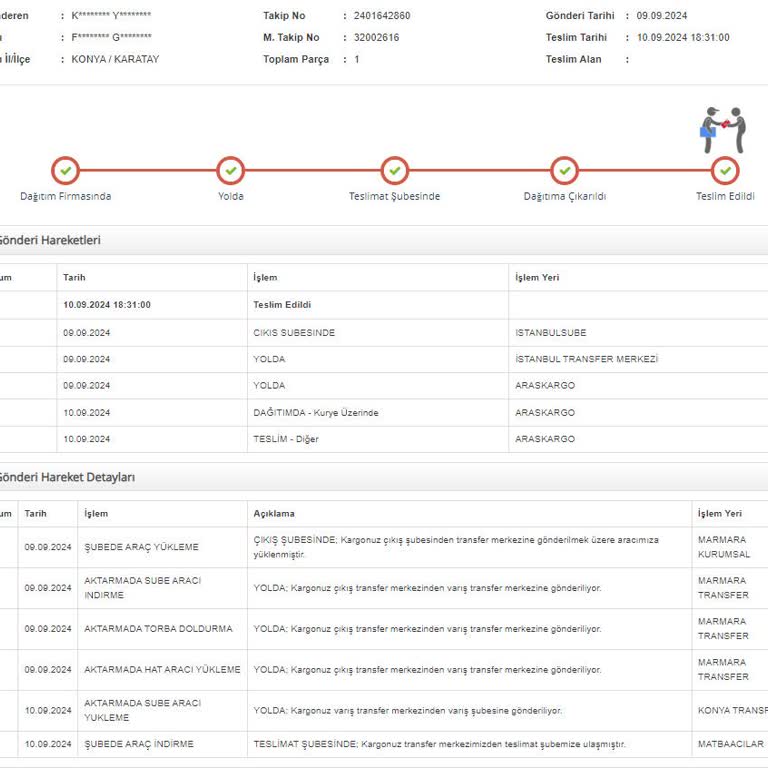Click the KONYA / KARATAY destination text

pos(115,59)
